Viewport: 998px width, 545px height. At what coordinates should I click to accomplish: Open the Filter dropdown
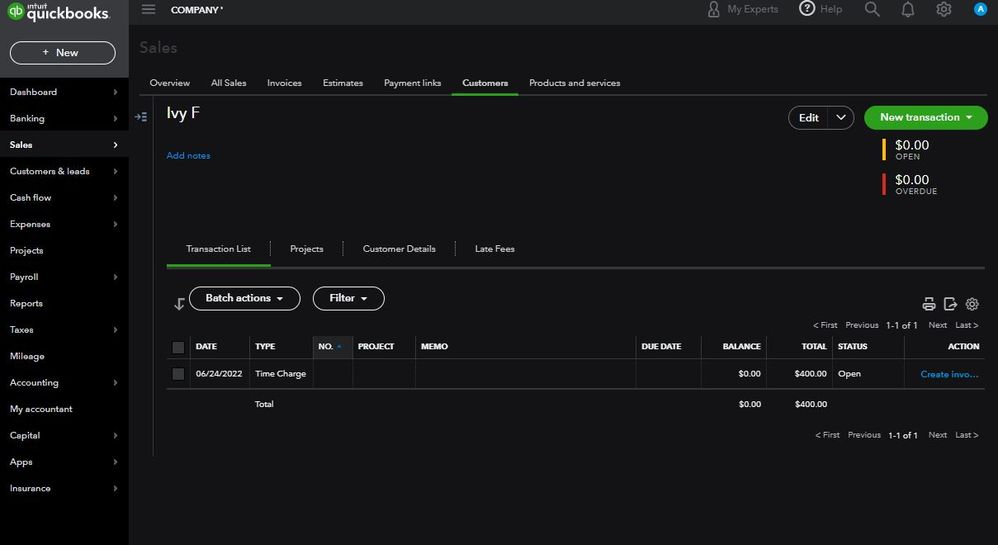click(x=348, y=298)
